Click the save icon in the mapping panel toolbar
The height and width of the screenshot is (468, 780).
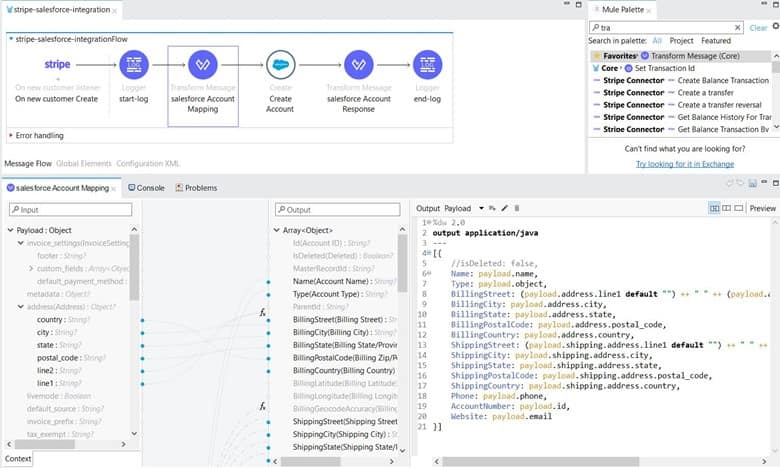coord(753,184)
